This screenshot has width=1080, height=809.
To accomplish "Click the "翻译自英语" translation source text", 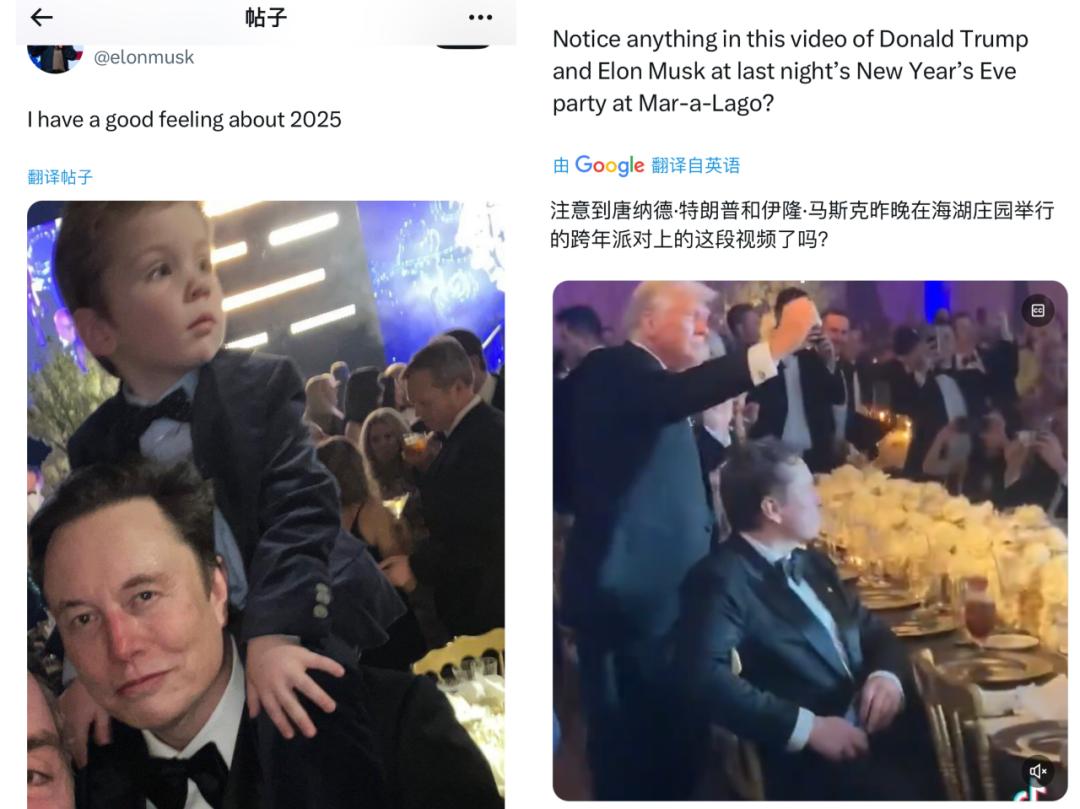I will 695,165.
